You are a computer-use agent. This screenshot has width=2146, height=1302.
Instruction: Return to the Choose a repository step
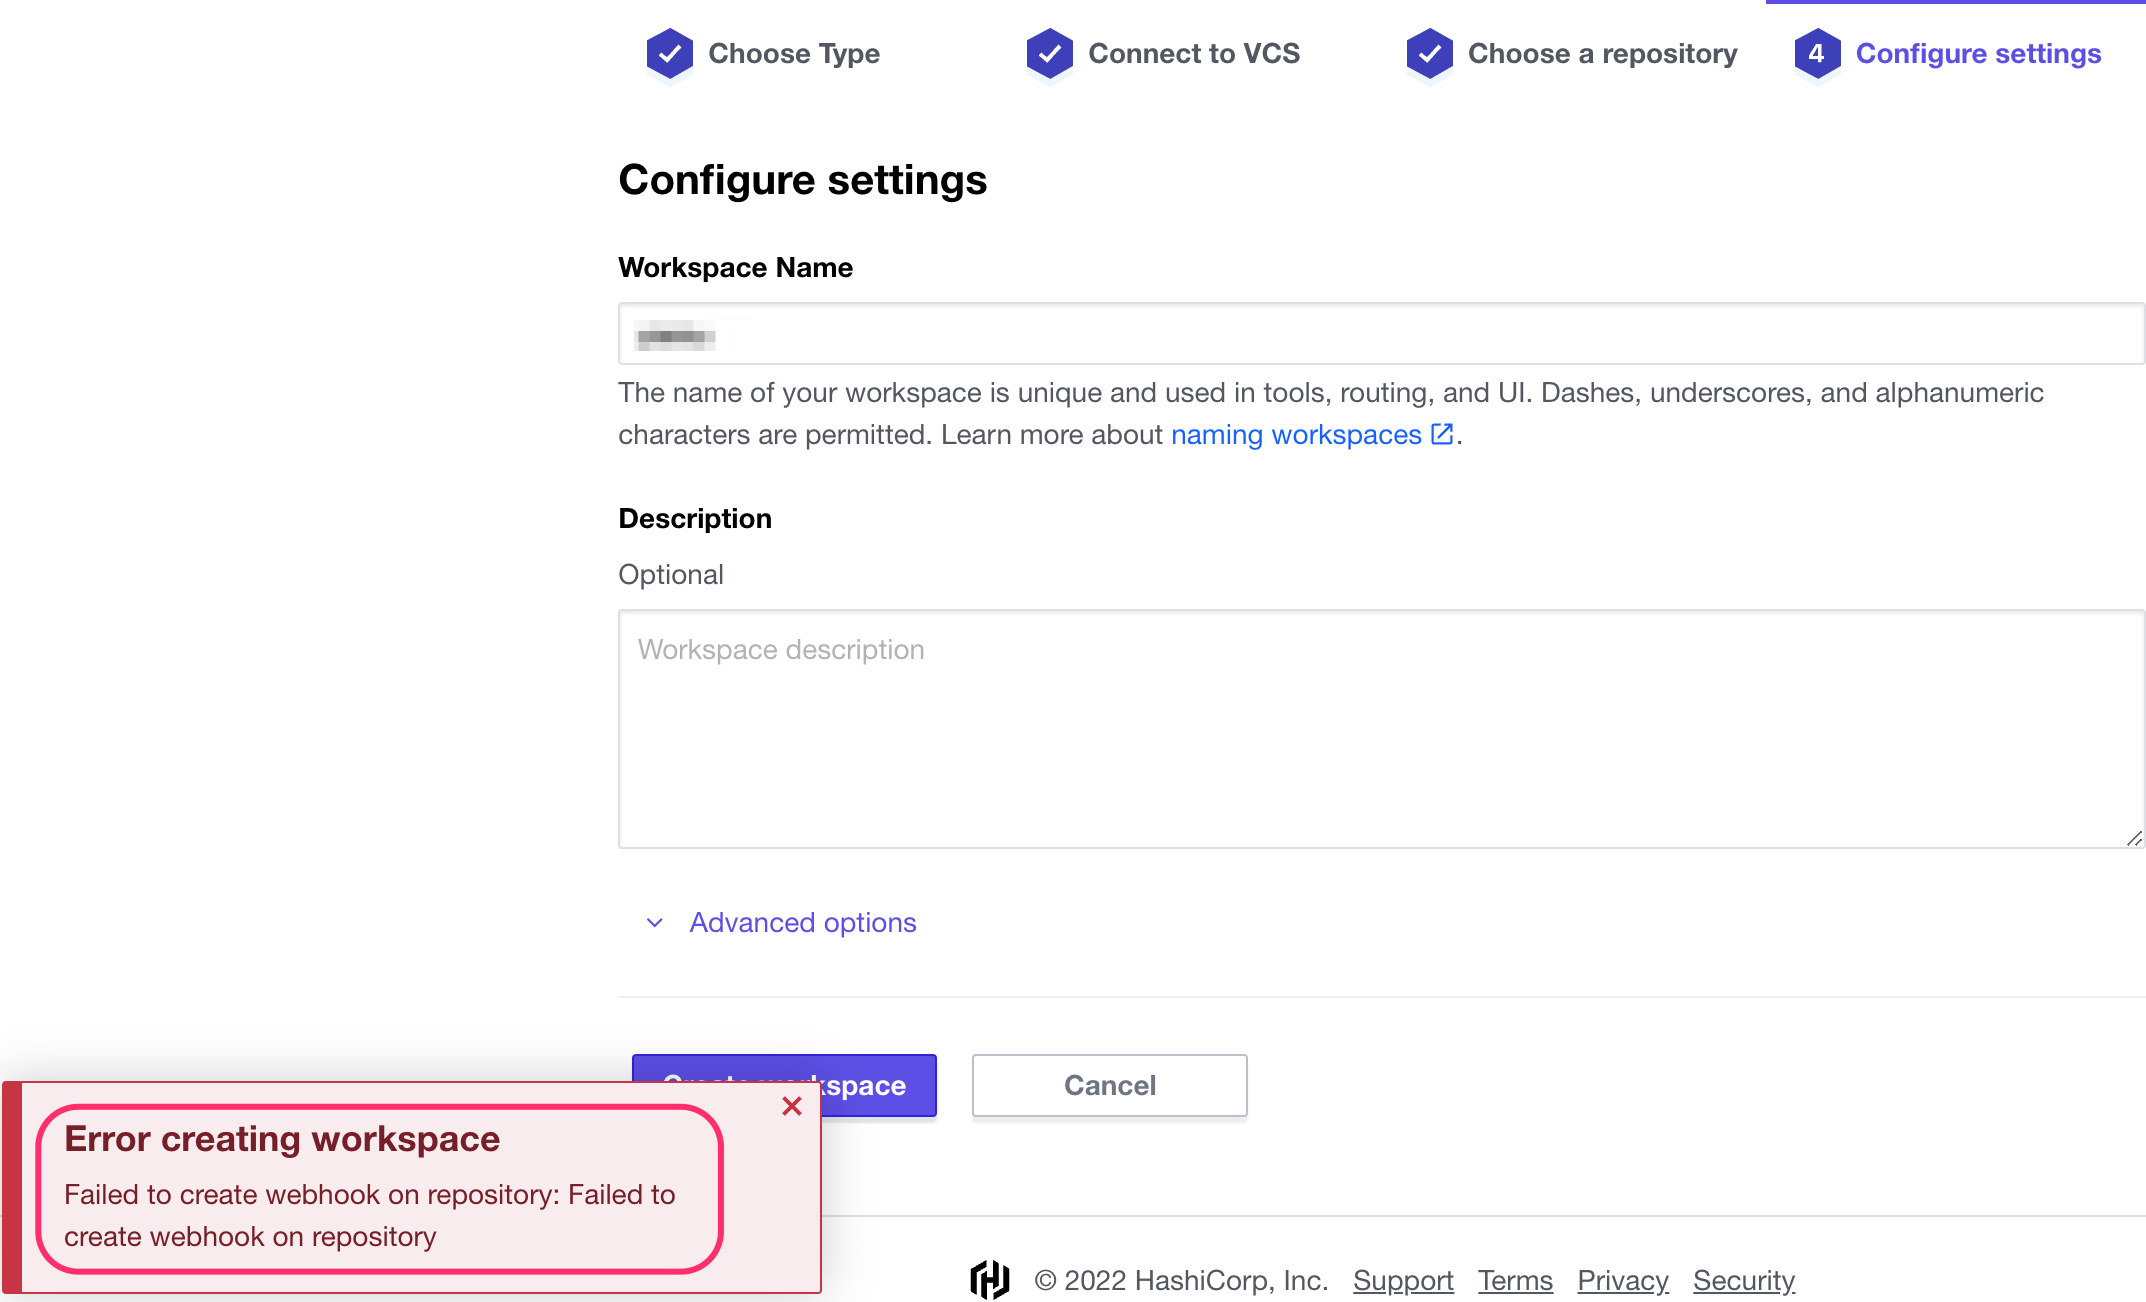click(1603, 54)
